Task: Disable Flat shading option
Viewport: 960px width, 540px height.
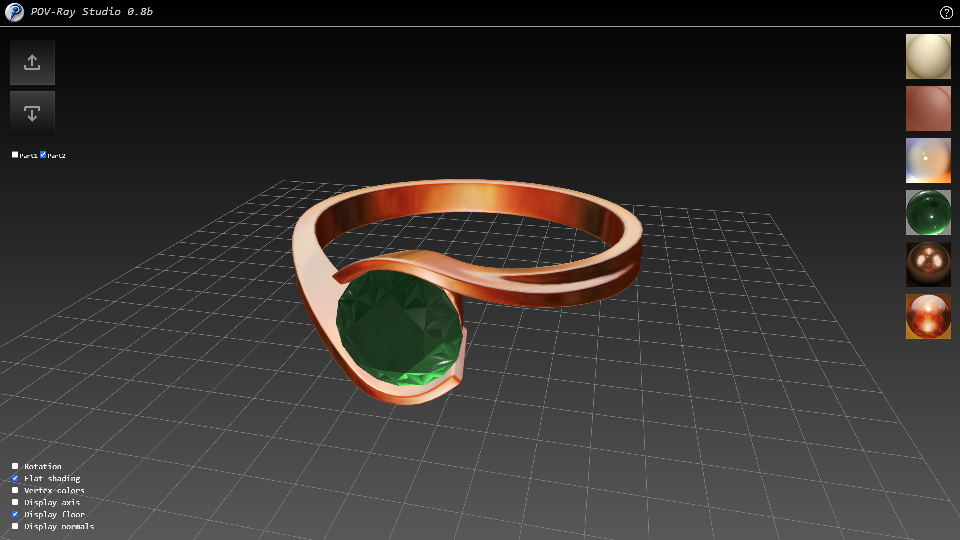Action: 15,479
